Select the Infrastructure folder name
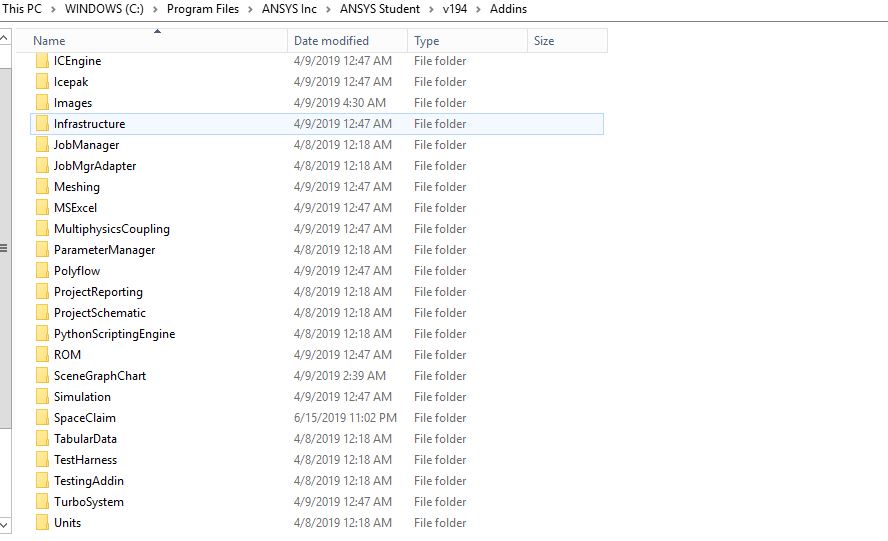The height and width of the screenshot is (541, 888). pyautogui.click(x=89, y=123)
